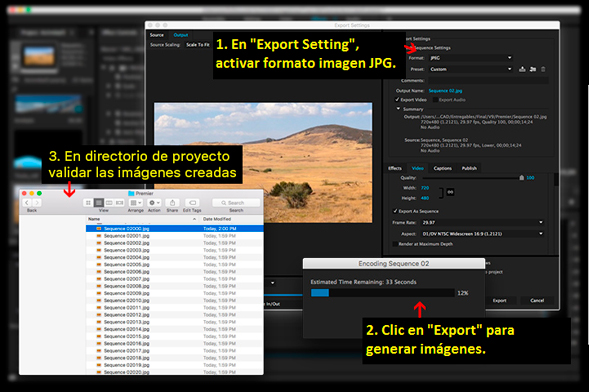The width and height of the screenshot is (589, 392).
Task: Select file Sequence 02005.jpg
Action: coord(175,264)
